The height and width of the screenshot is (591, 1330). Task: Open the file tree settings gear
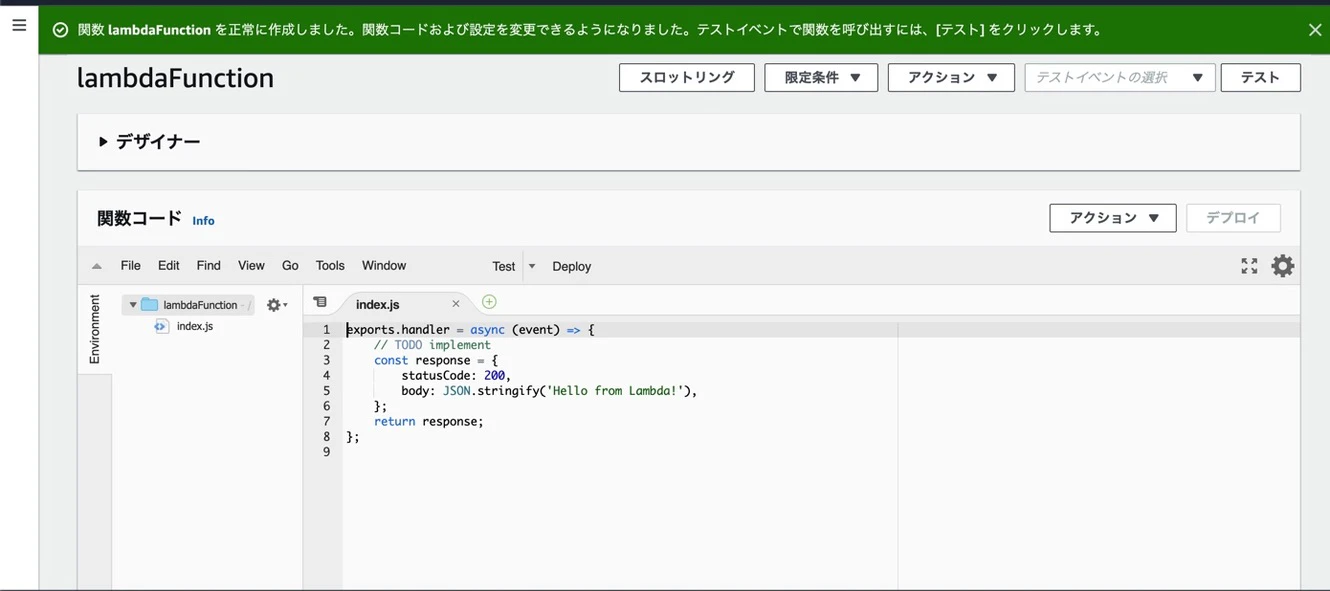277,305
